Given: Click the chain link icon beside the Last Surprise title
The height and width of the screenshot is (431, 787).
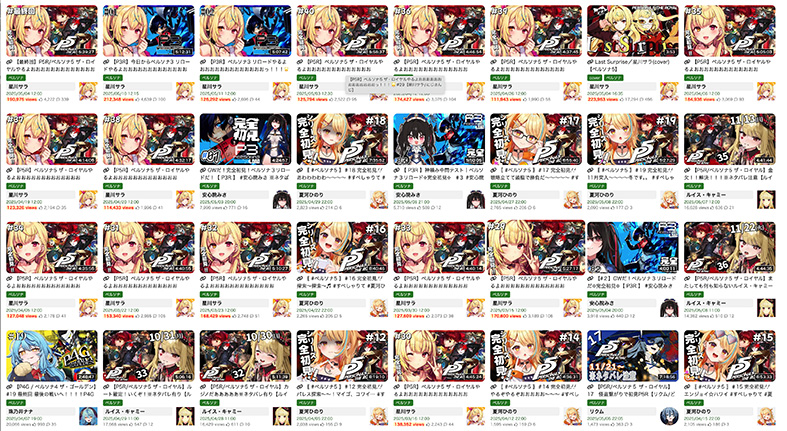Looking at the screenshot, I should [x=591, y=62].
